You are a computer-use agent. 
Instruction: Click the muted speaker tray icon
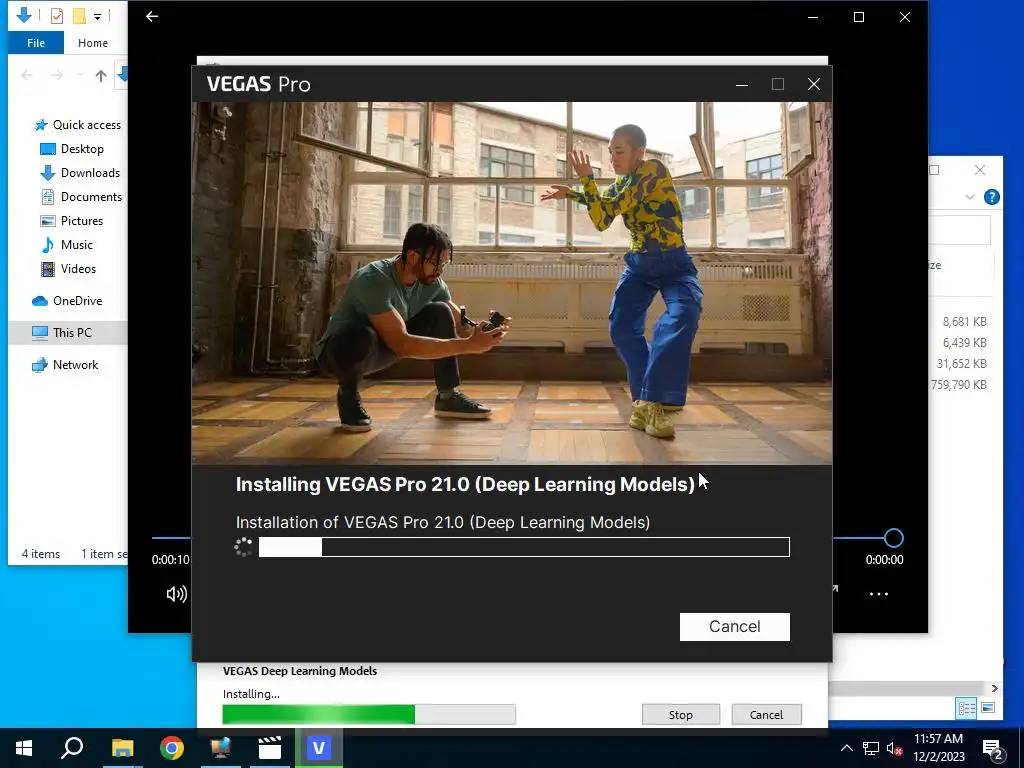coord(894,748)
